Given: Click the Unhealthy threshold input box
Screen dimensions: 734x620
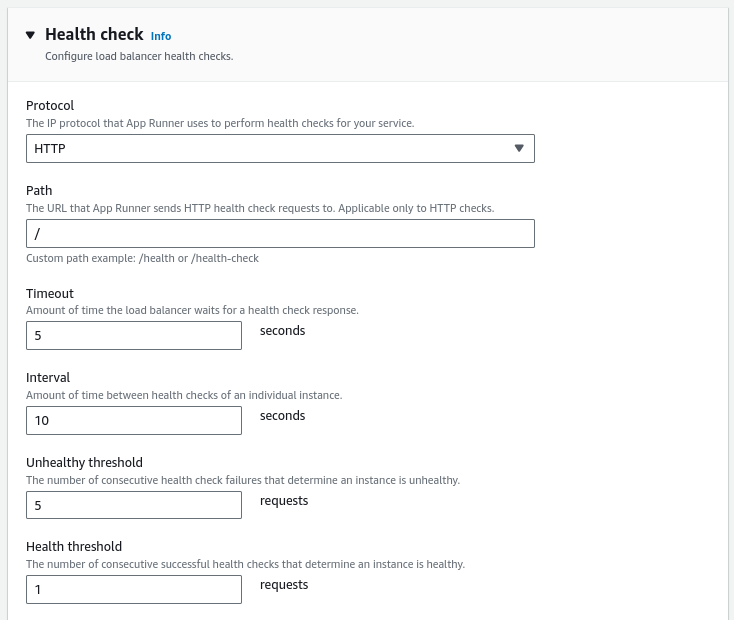Looking at the screenshot, I should pyautogui.click(x=134, y=505).
